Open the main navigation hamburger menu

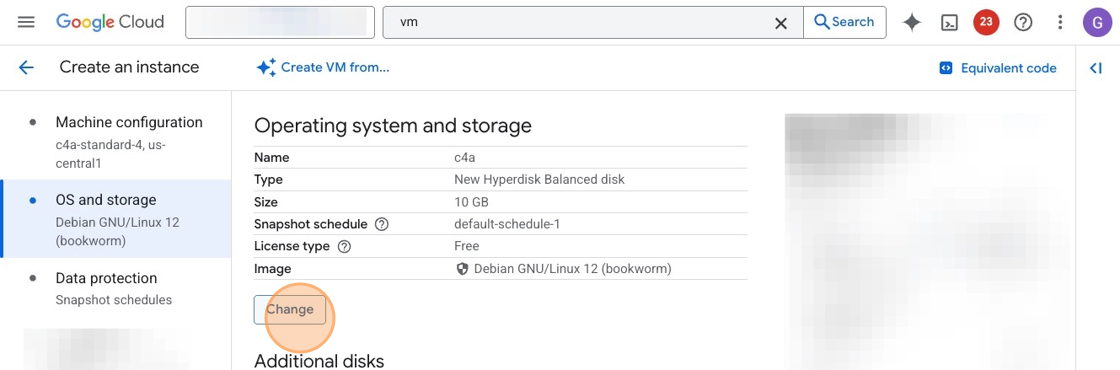26,22
